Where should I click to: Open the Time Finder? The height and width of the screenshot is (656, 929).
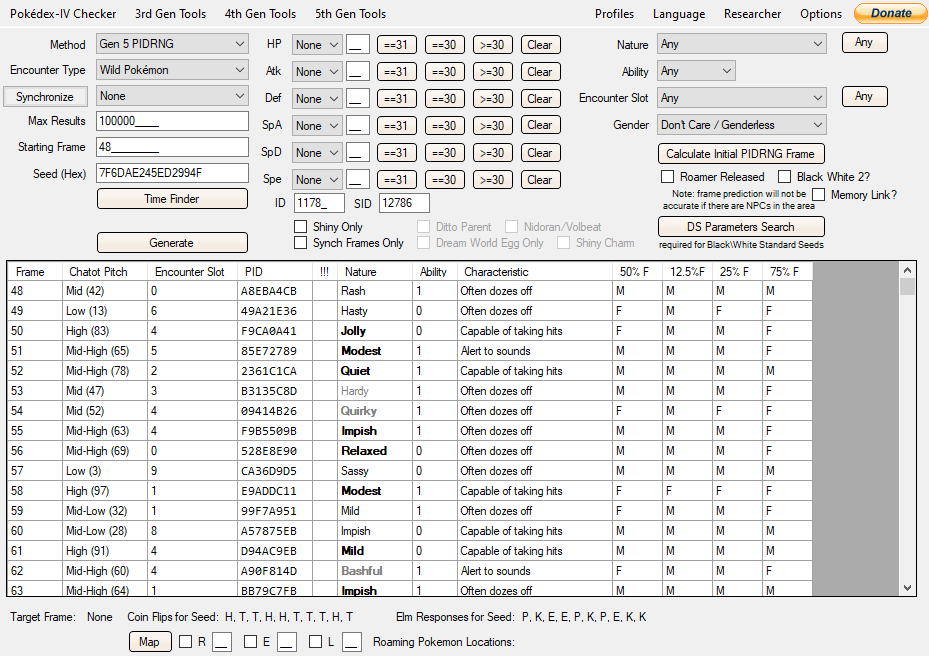[172, 199]
